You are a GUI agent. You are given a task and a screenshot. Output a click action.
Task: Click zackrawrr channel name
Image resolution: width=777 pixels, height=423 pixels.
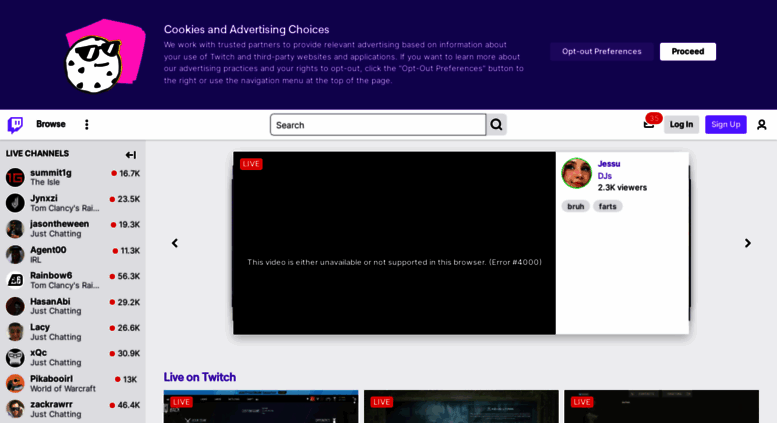[51, 405]
